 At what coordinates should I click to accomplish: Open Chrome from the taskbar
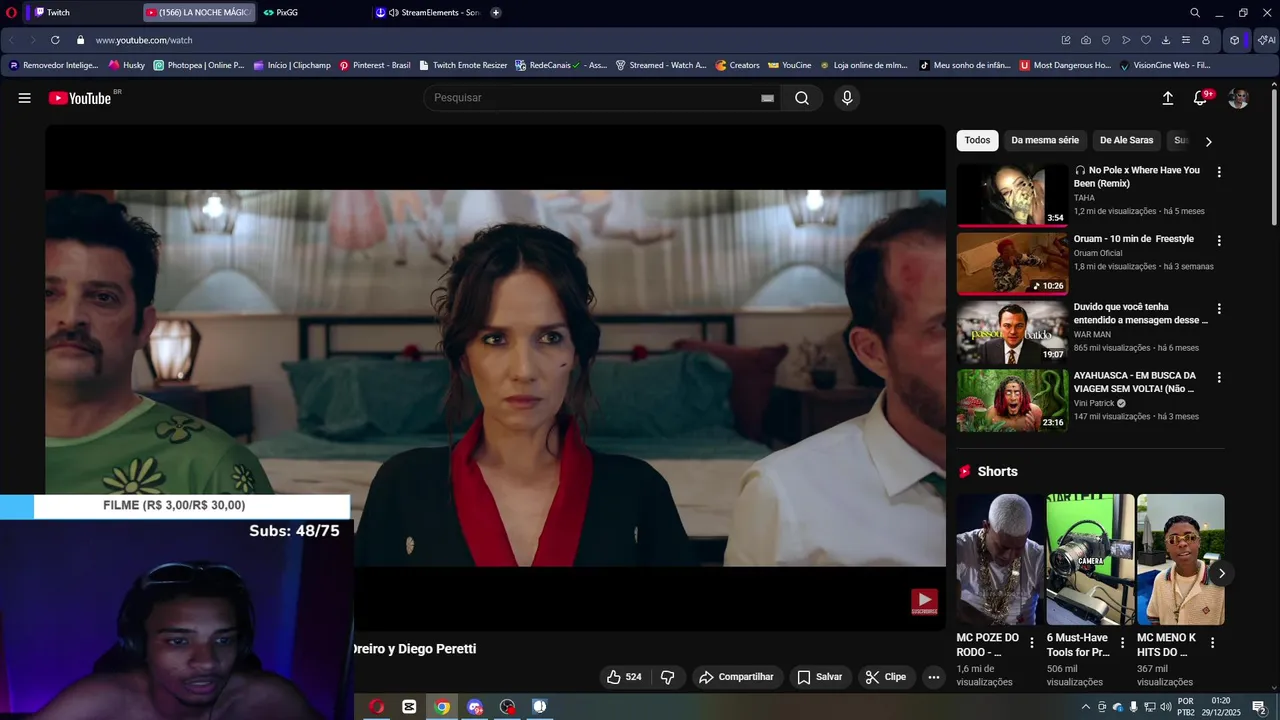(x=442, y=707)
